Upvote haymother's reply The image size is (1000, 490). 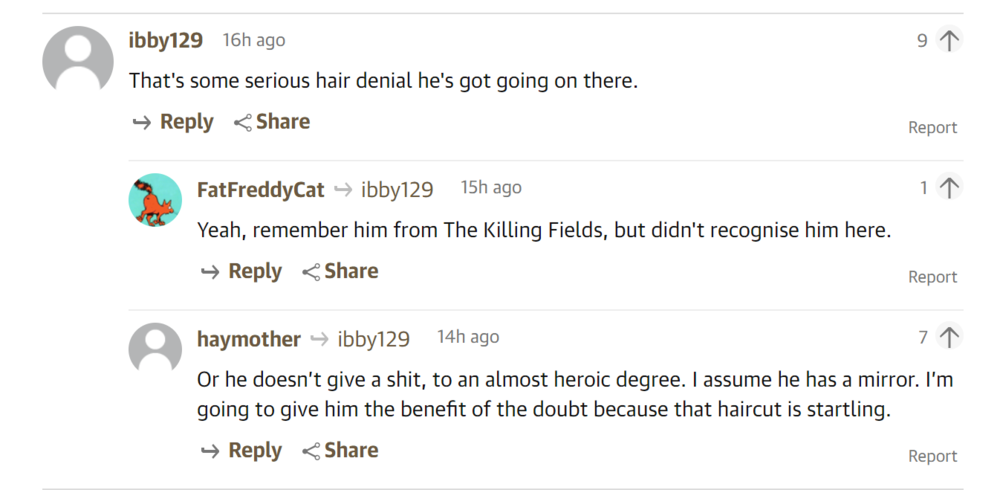949,338
